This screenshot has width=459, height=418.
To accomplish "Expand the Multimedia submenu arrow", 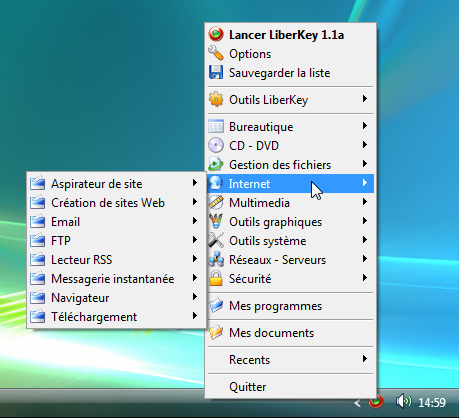I will pos(365,202).
